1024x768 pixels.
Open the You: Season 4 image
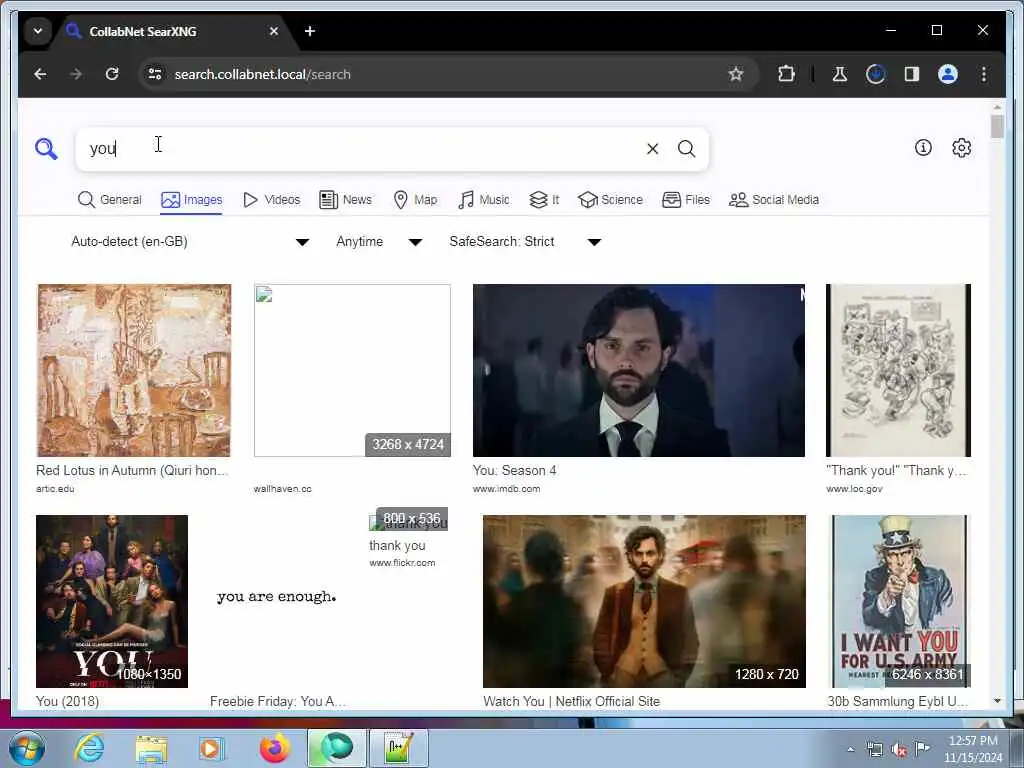click(x=639, y=370)
